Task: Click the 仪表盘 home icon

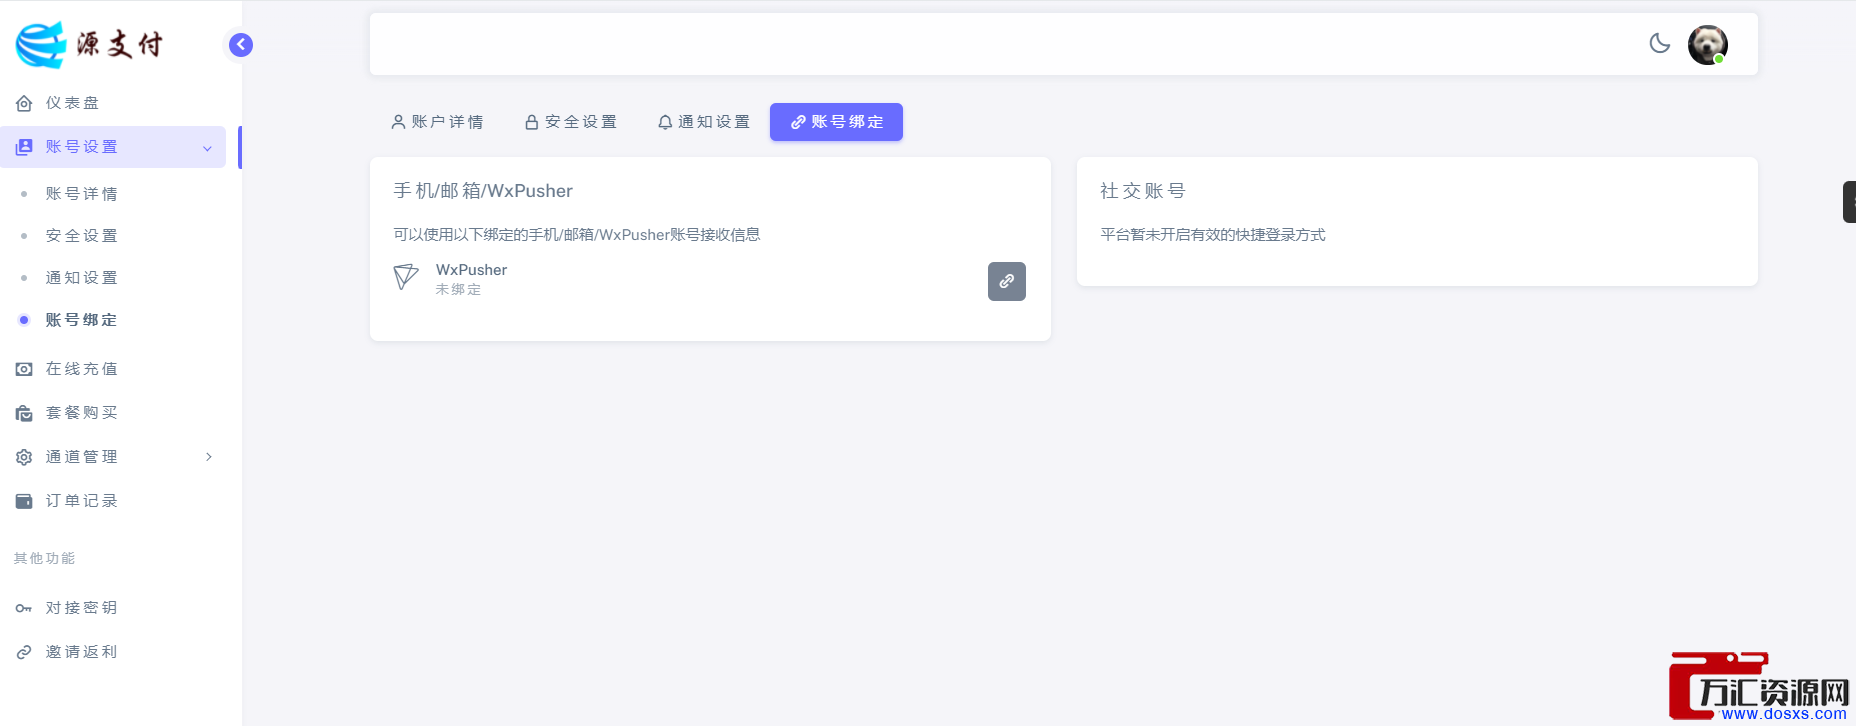Action: (x=24, y=103)
